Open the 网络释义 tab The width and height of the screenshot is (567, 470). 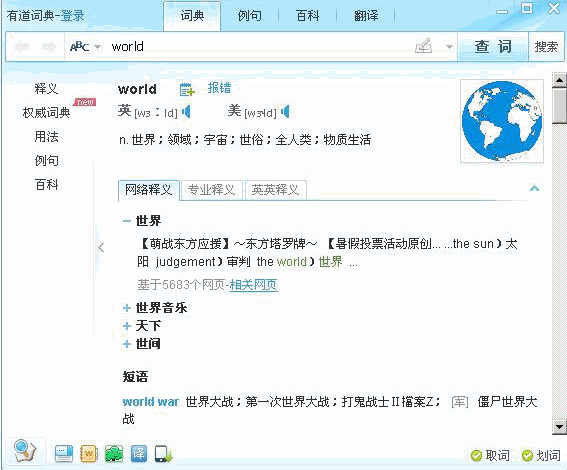click(149, 189)
